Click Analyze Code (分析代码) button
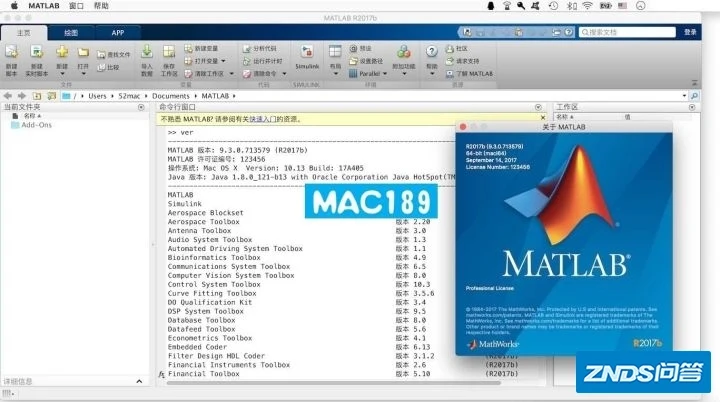The width and height of the screenshot is (720, 402). (x=259, y=48)
